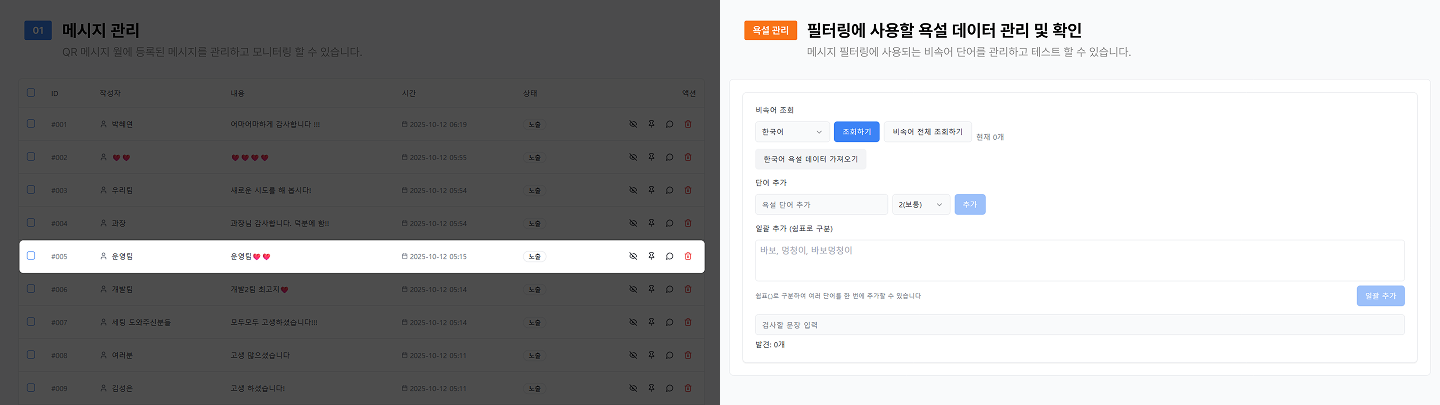
Task: Click the comment bubble icon for message #007
Action: coord(669,322)
